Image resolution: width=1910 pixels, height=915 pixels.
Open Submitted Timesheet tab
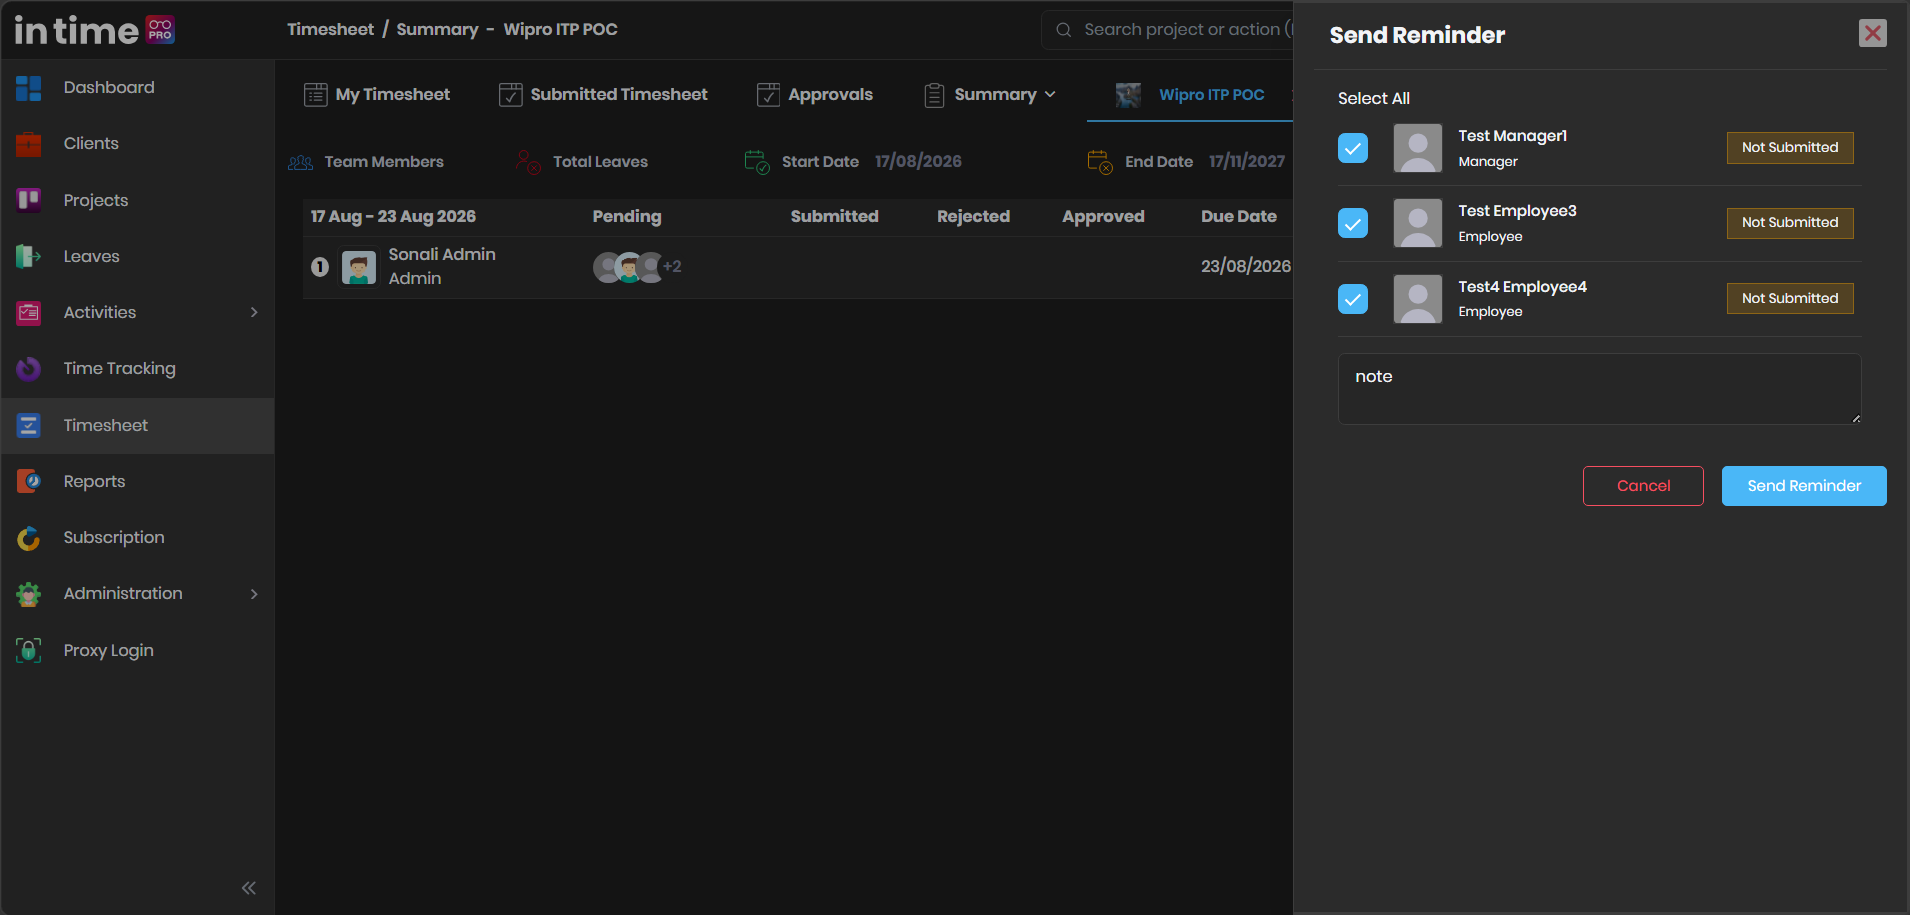point(603,95)
